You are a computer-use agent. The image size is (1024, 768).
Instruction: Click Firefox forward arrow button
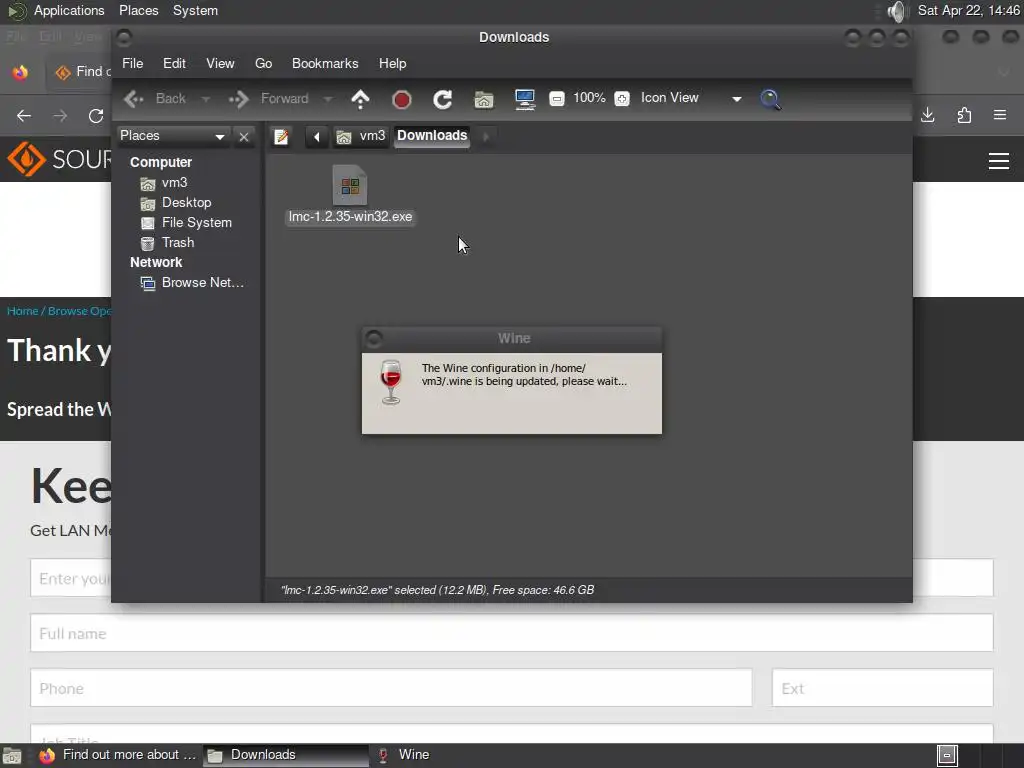tap(60, 116)
